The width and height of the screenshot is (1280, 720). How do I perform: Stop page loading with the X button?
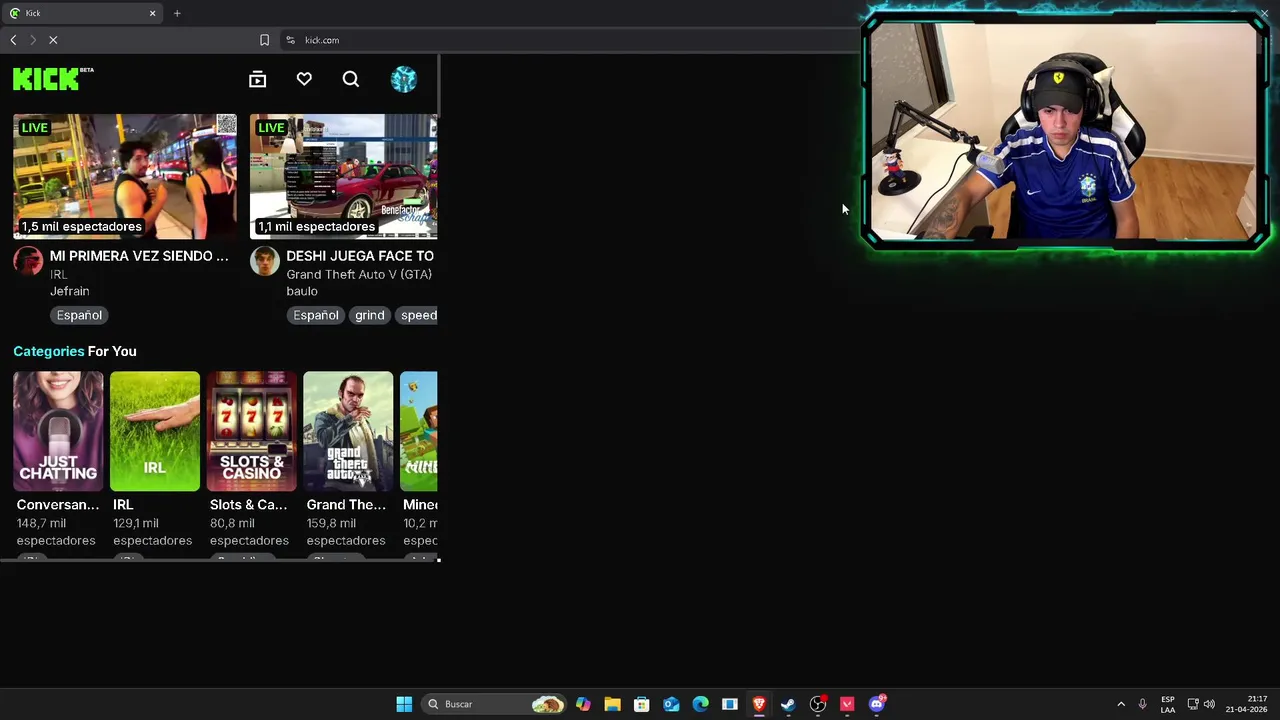pos(54,40)
